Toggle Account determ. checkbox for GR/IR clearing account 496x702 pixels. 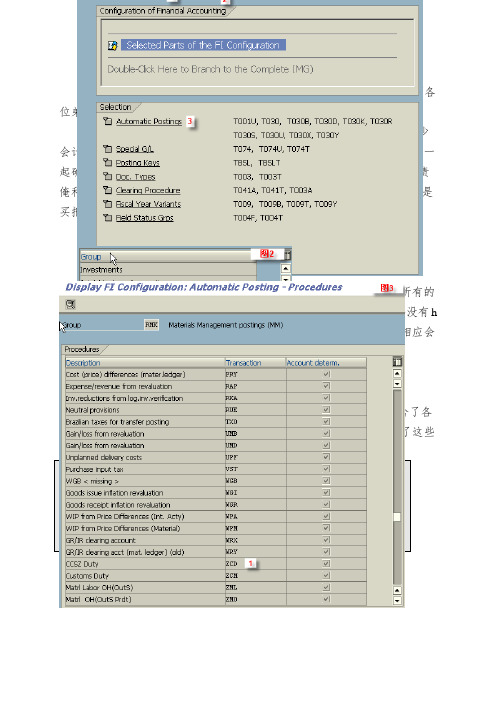pos(326,540)
